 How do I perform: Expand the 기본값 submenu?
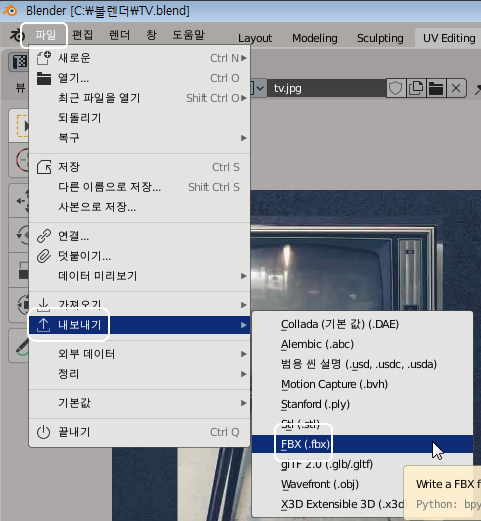click(x=140, y=403)
